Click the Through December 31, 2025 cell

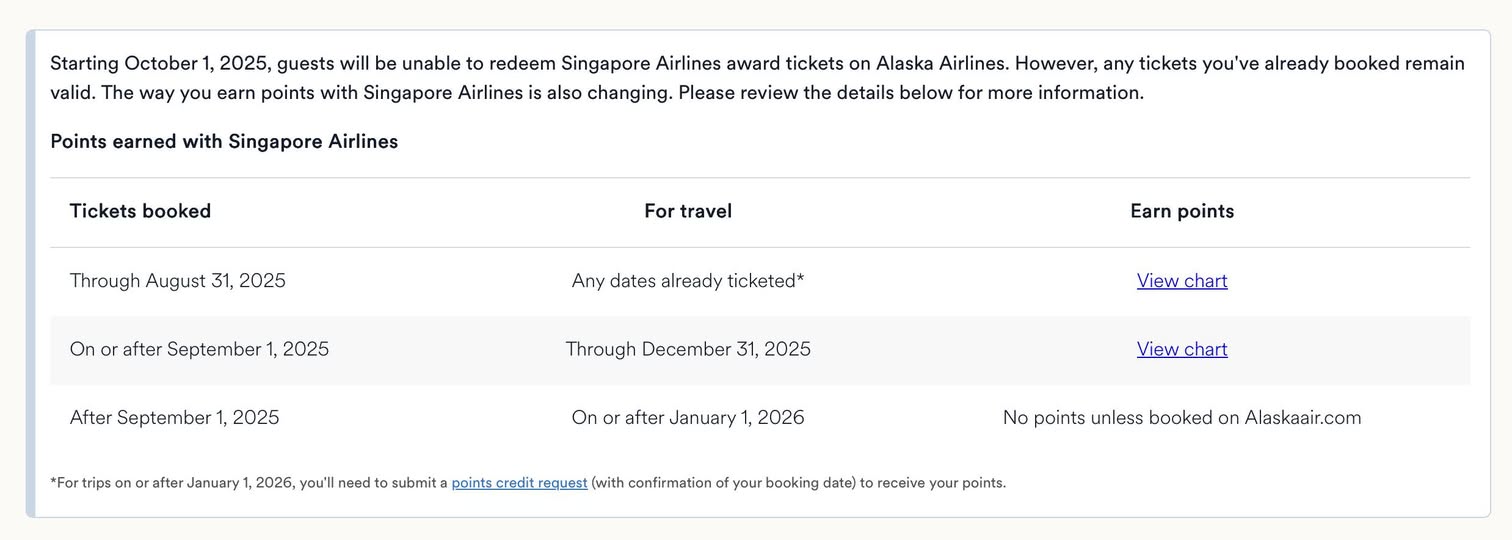(688, 349)
